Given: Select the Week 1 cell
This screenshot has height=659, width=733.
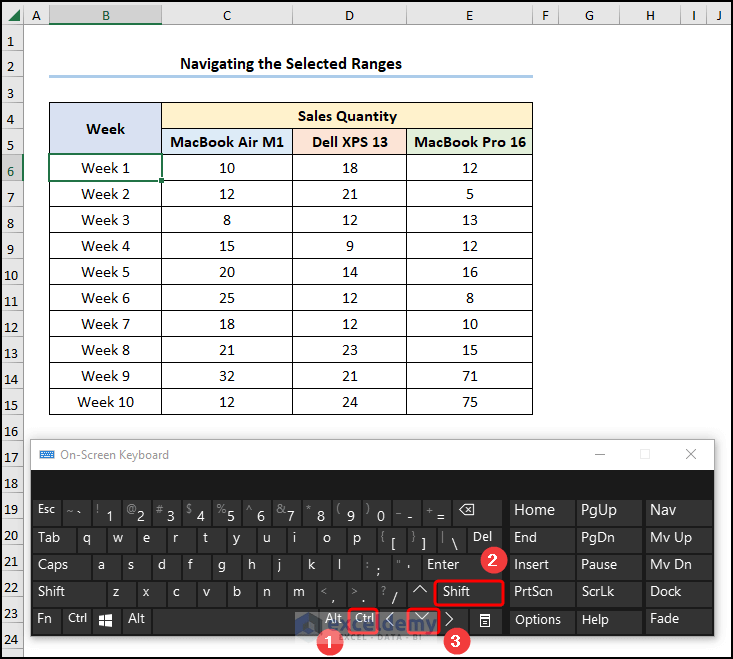Looking at the screenshot, I should [106, 168].
